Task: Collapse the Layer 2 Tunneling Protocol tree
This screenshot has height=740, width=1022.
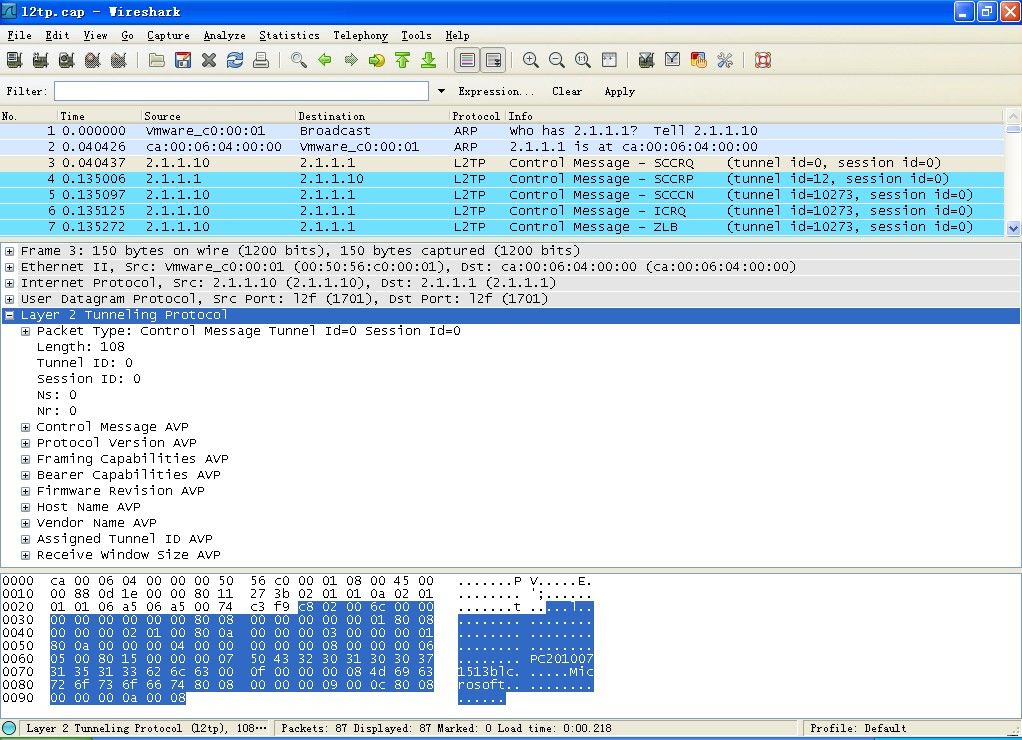Action: tap(10, 315)
